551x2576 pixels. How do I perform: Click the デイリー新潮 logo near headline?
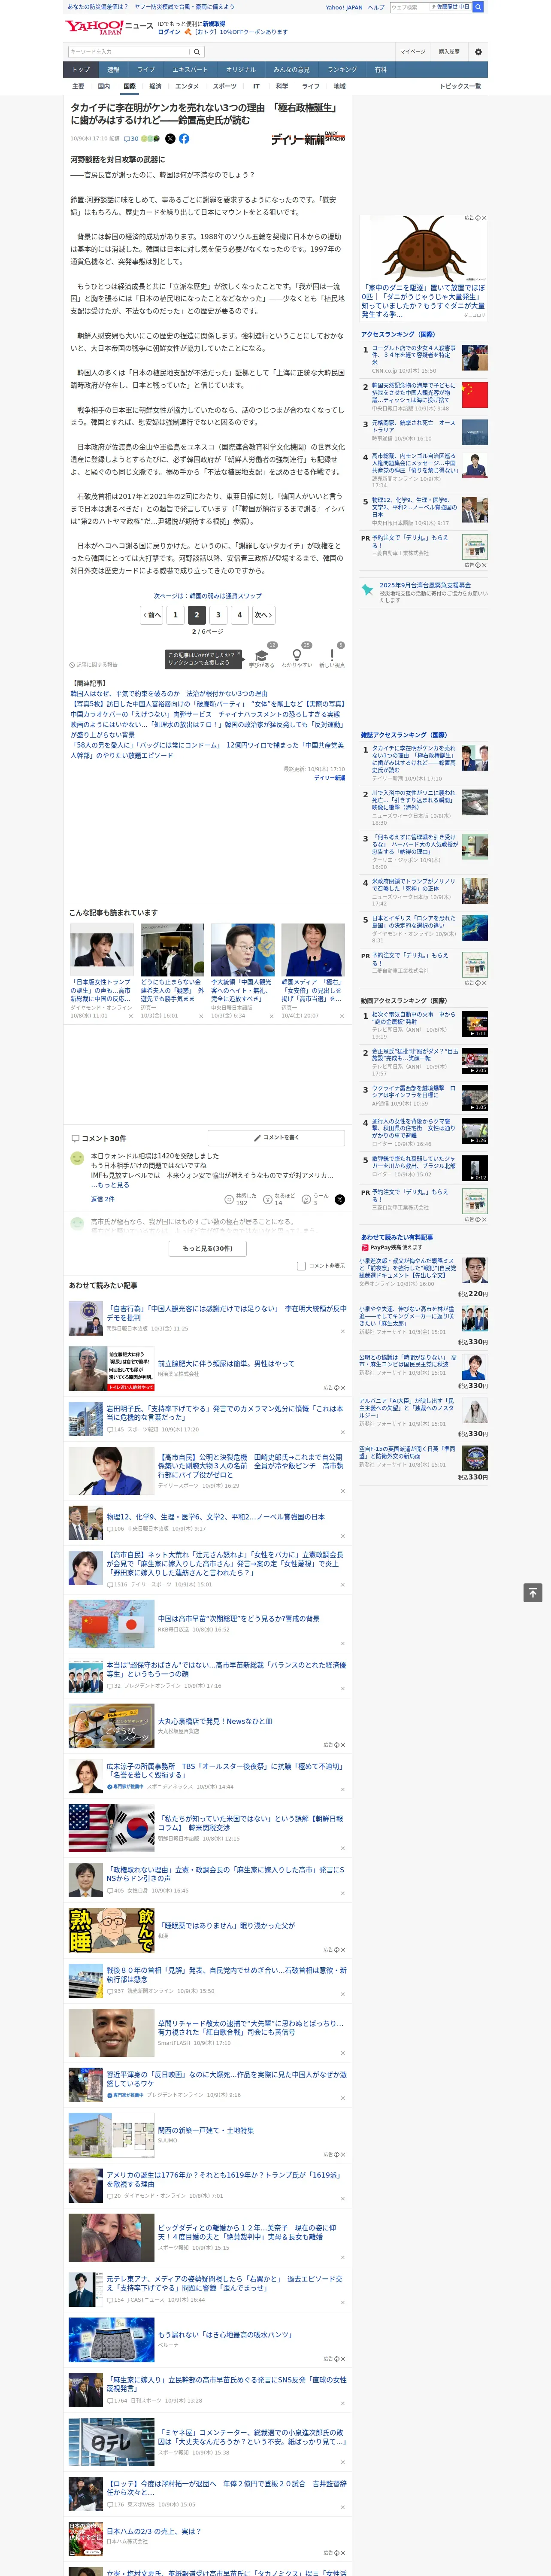click(308, 138)
